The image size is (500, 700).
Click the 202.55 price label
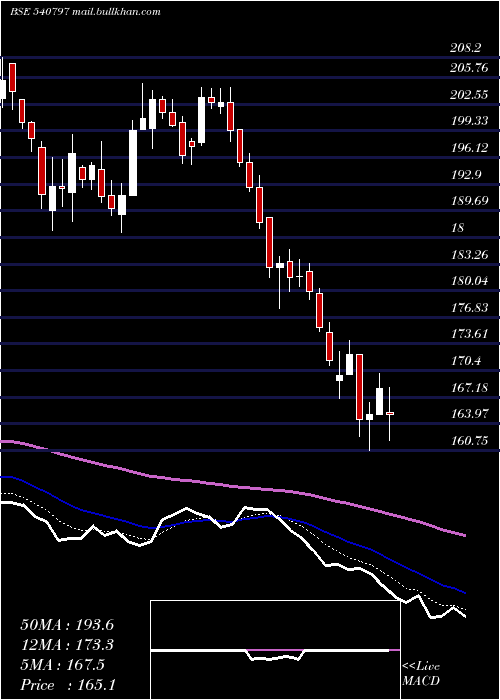pyautogui.click(x=469, y=95)
